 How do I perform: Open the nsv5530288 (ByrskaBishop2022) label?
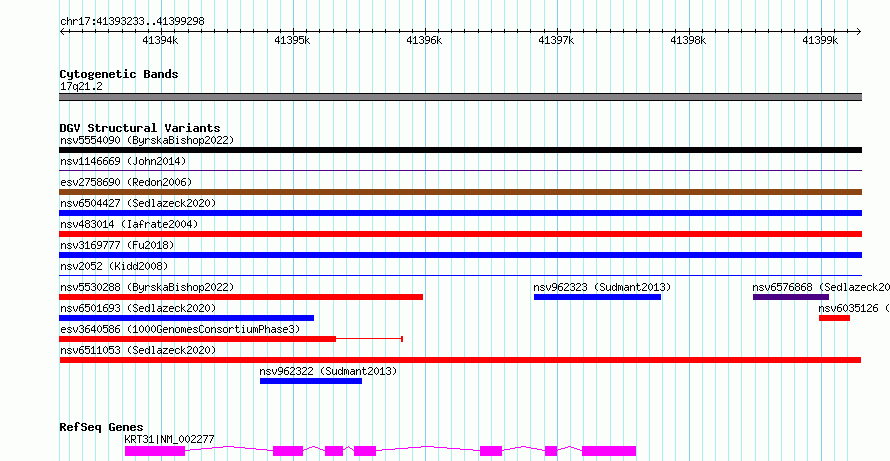pyautogui.click(x=147, y=287)
